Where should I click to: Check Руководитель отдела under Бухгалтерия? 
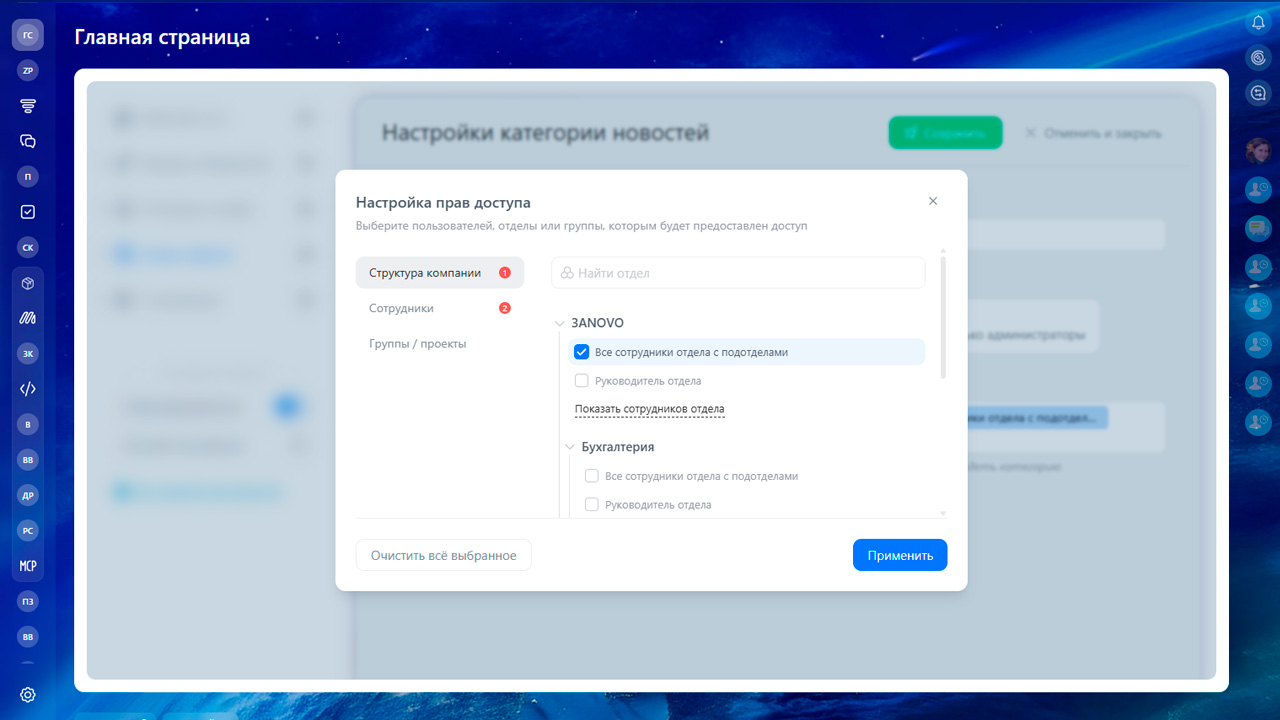coord(592,505)
